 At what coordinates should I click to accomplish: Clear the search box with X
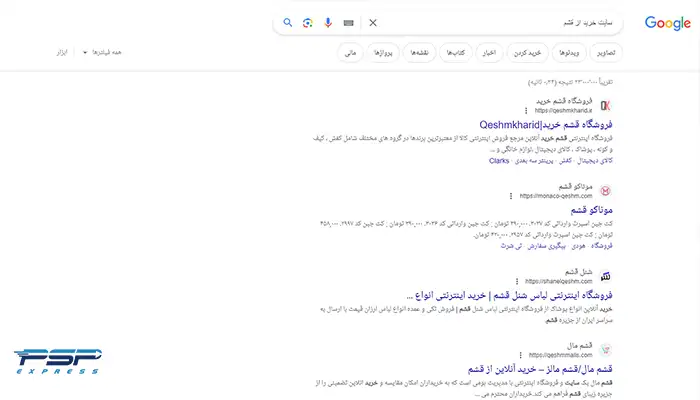pos(373,23)
